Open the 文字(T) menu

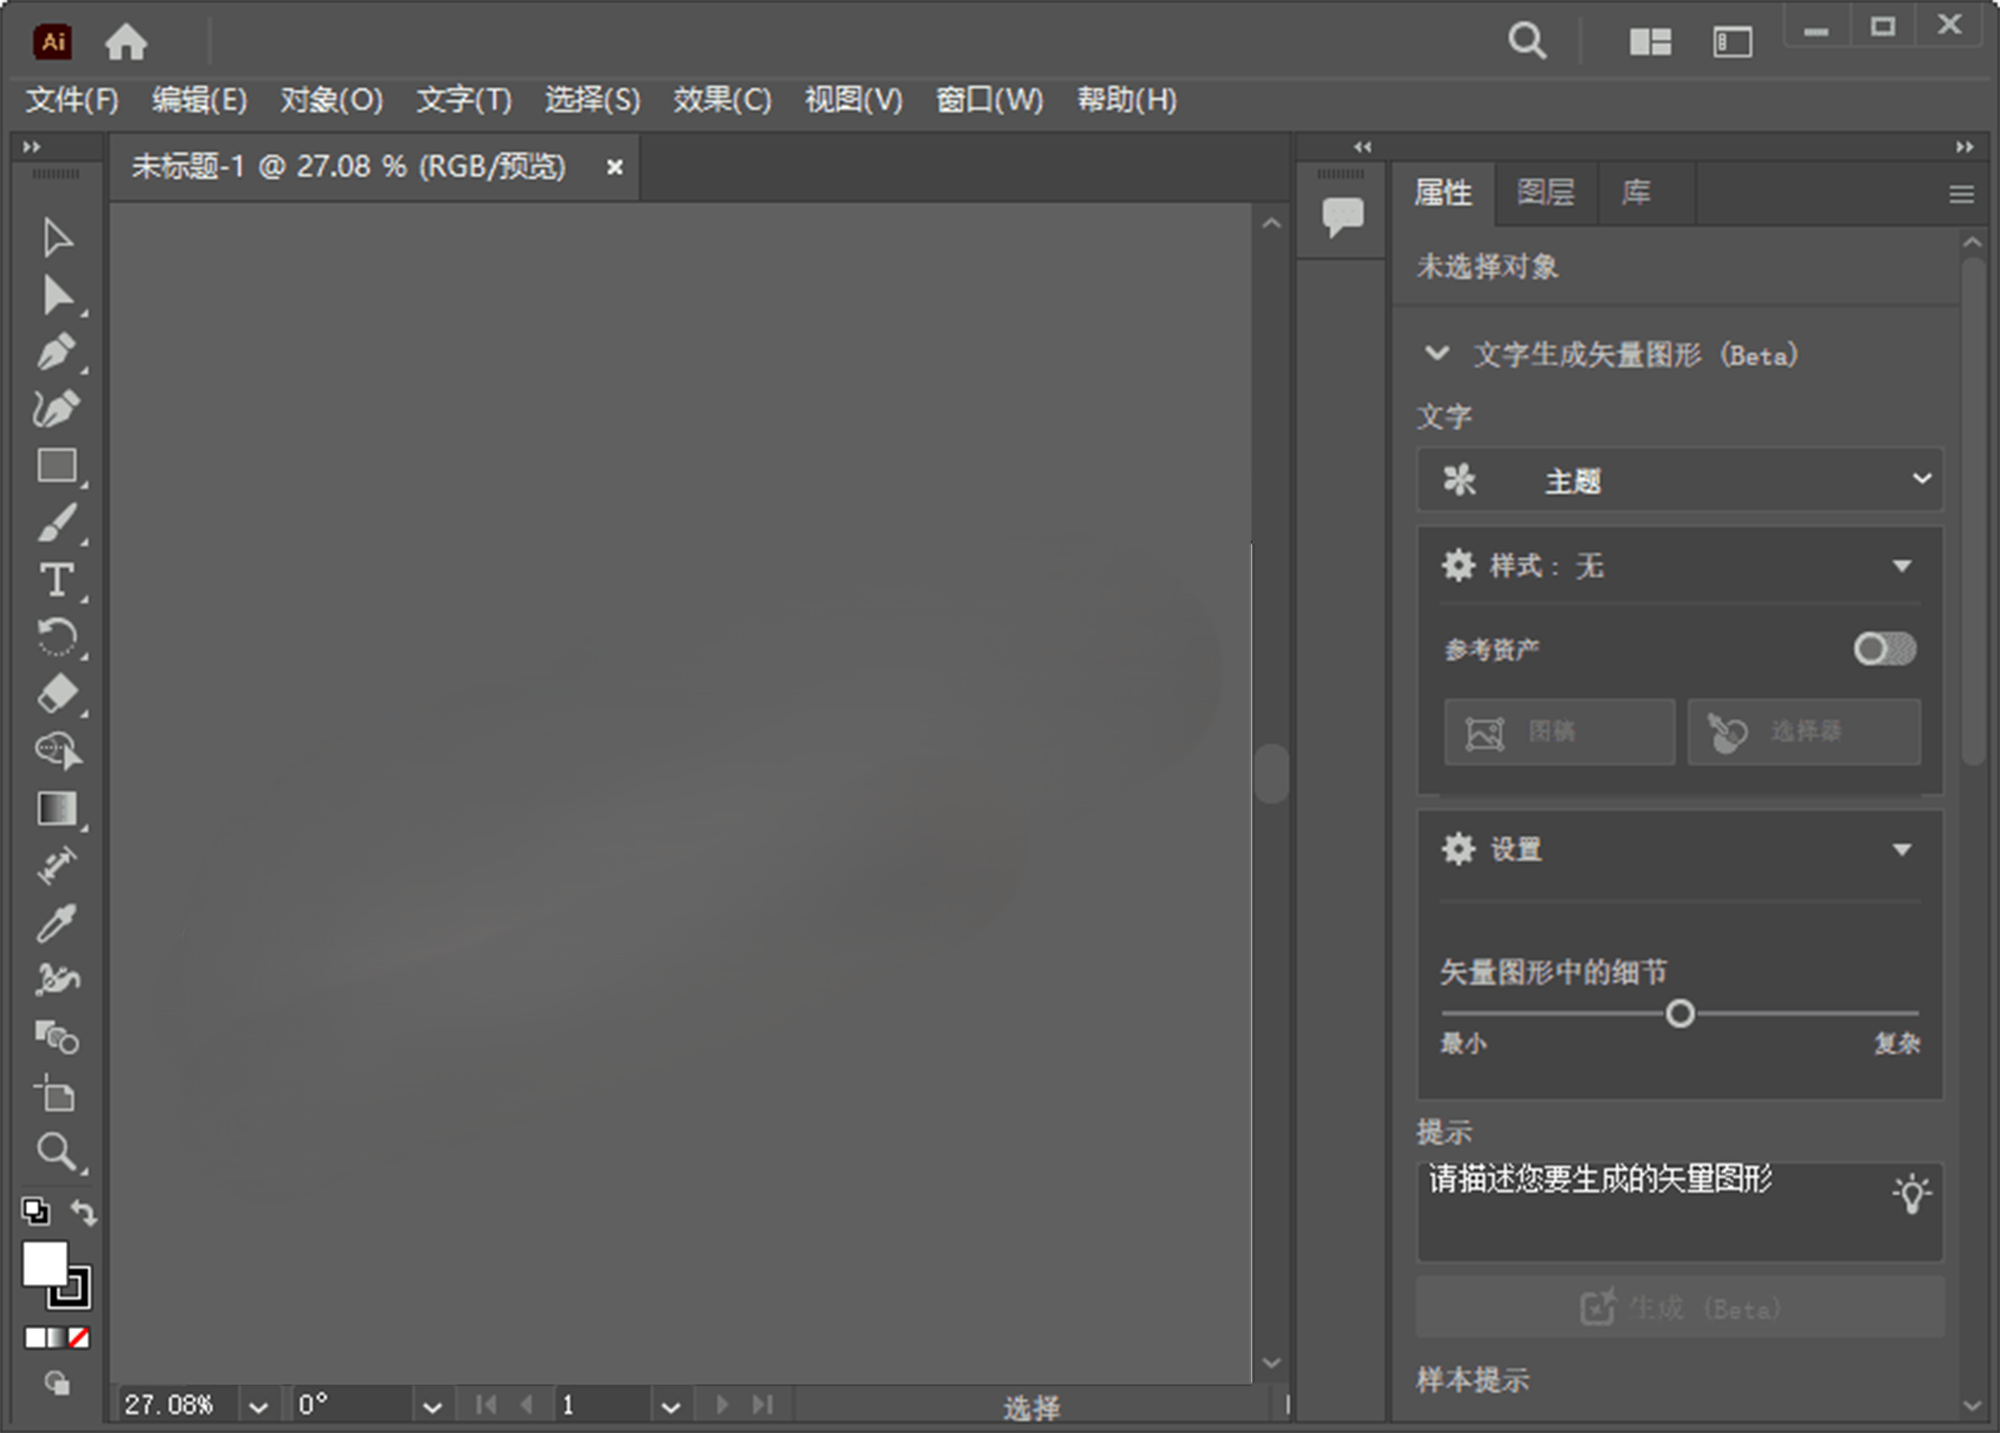click(x=464, y=100)
